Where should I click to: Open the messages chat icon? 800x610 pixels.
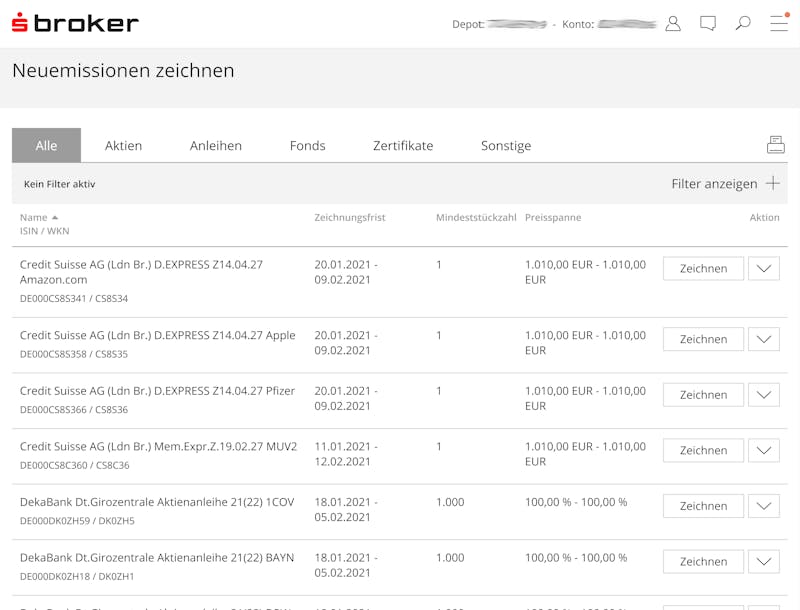coord(708,23)
